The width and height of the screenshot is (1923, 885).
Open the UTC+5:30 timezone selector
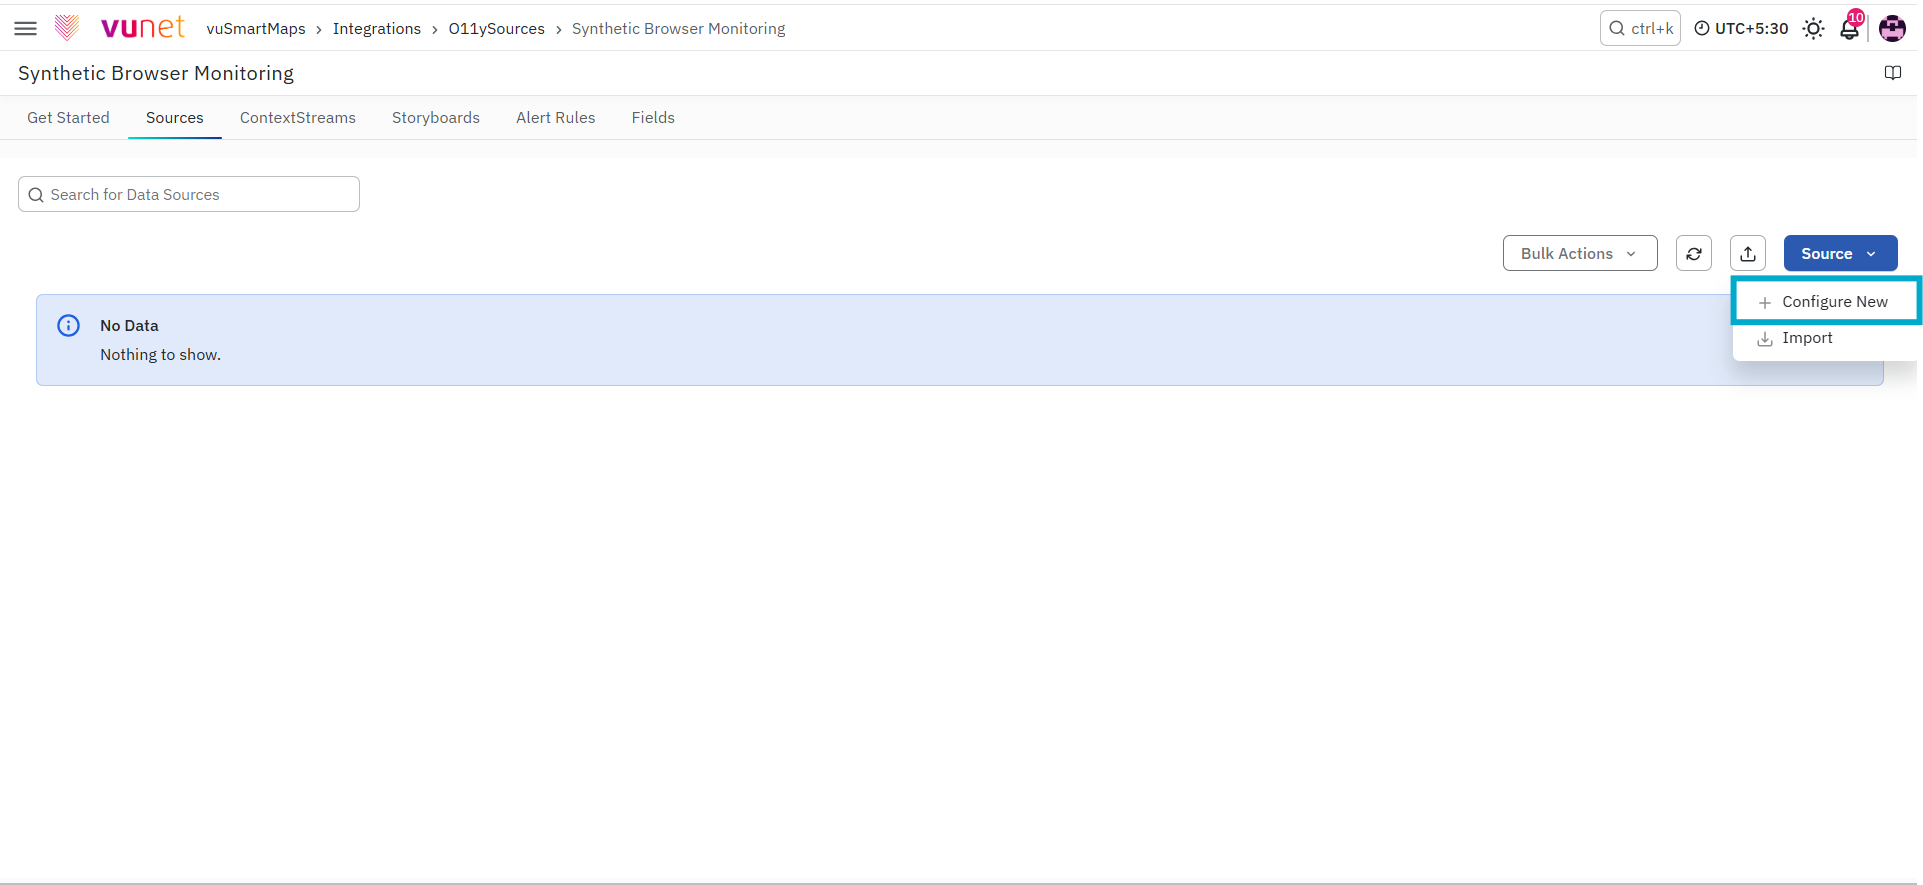1741,29
